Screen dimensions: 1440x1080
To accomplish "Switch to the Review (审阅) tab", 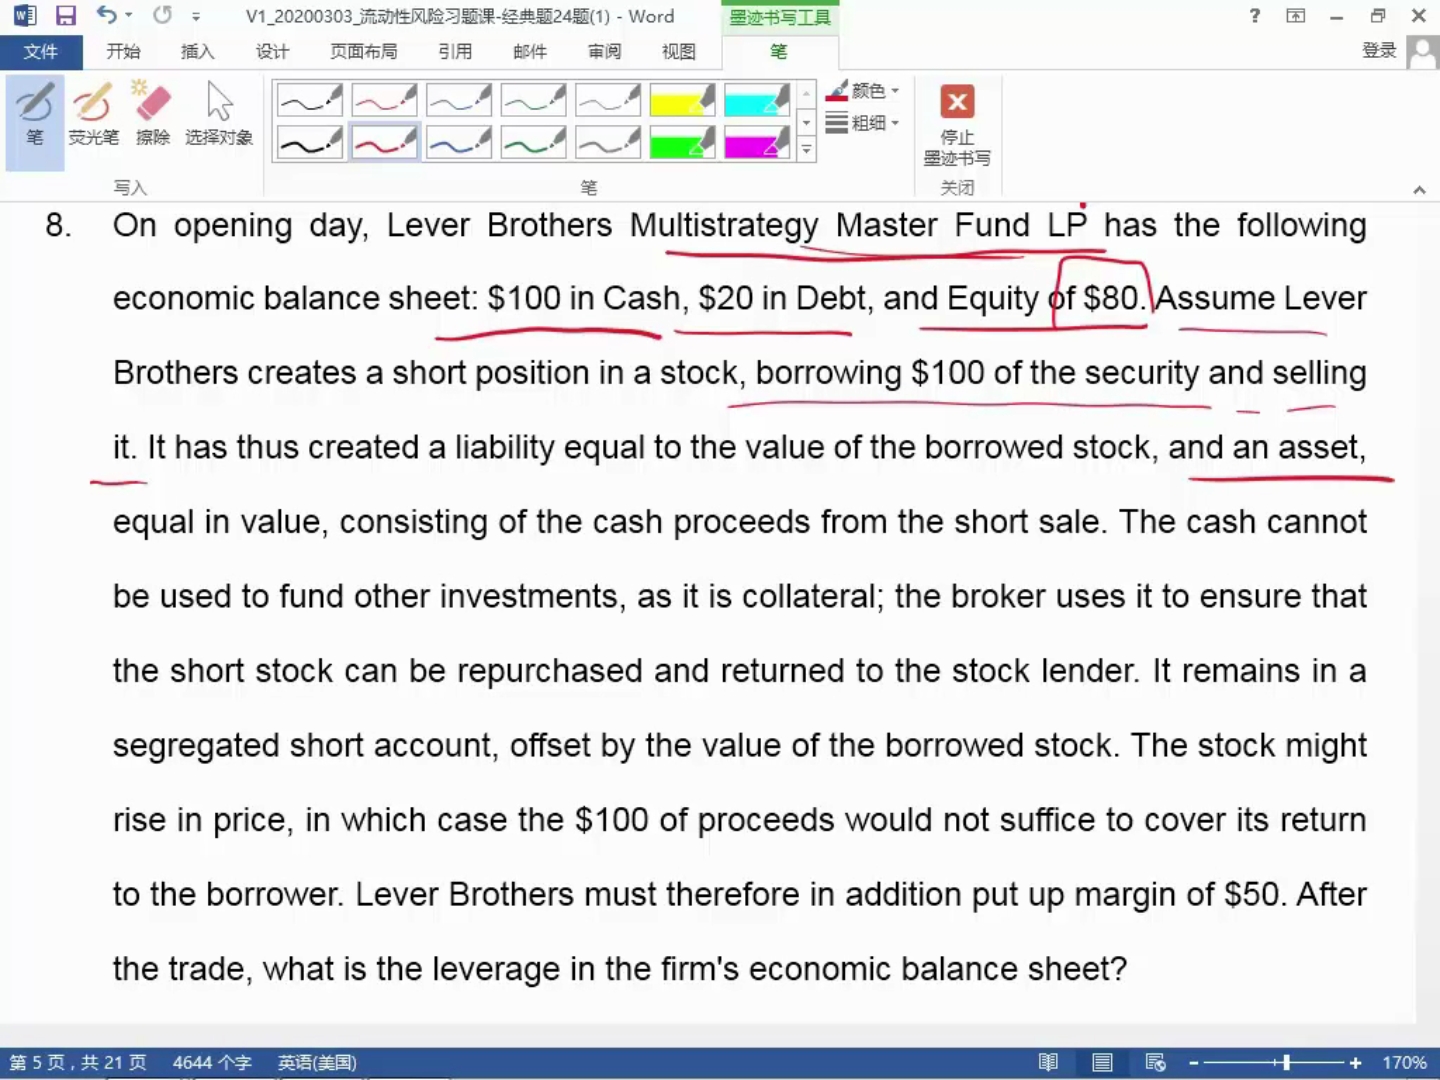I will click(605, 52).
